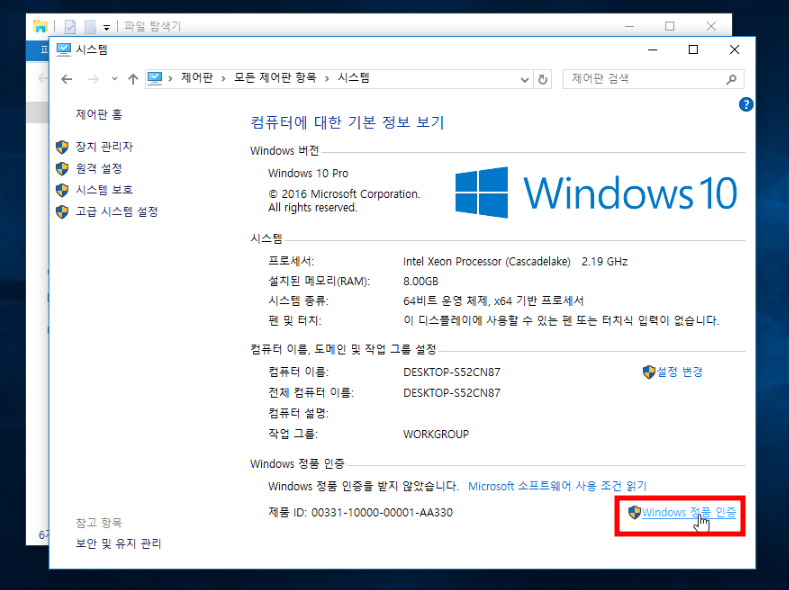Expand chevron after 모든 제어판 항목 breadcrumb

(x=327, y=78)
